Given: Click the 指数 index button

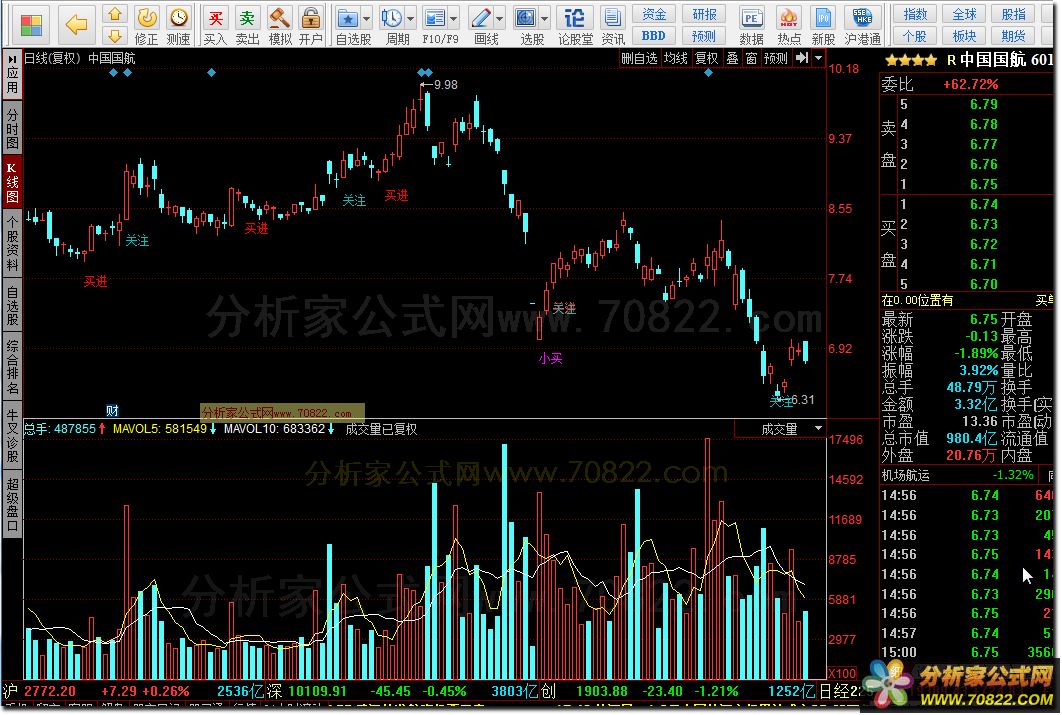Looking at the screenshot, I should [916, 14].
